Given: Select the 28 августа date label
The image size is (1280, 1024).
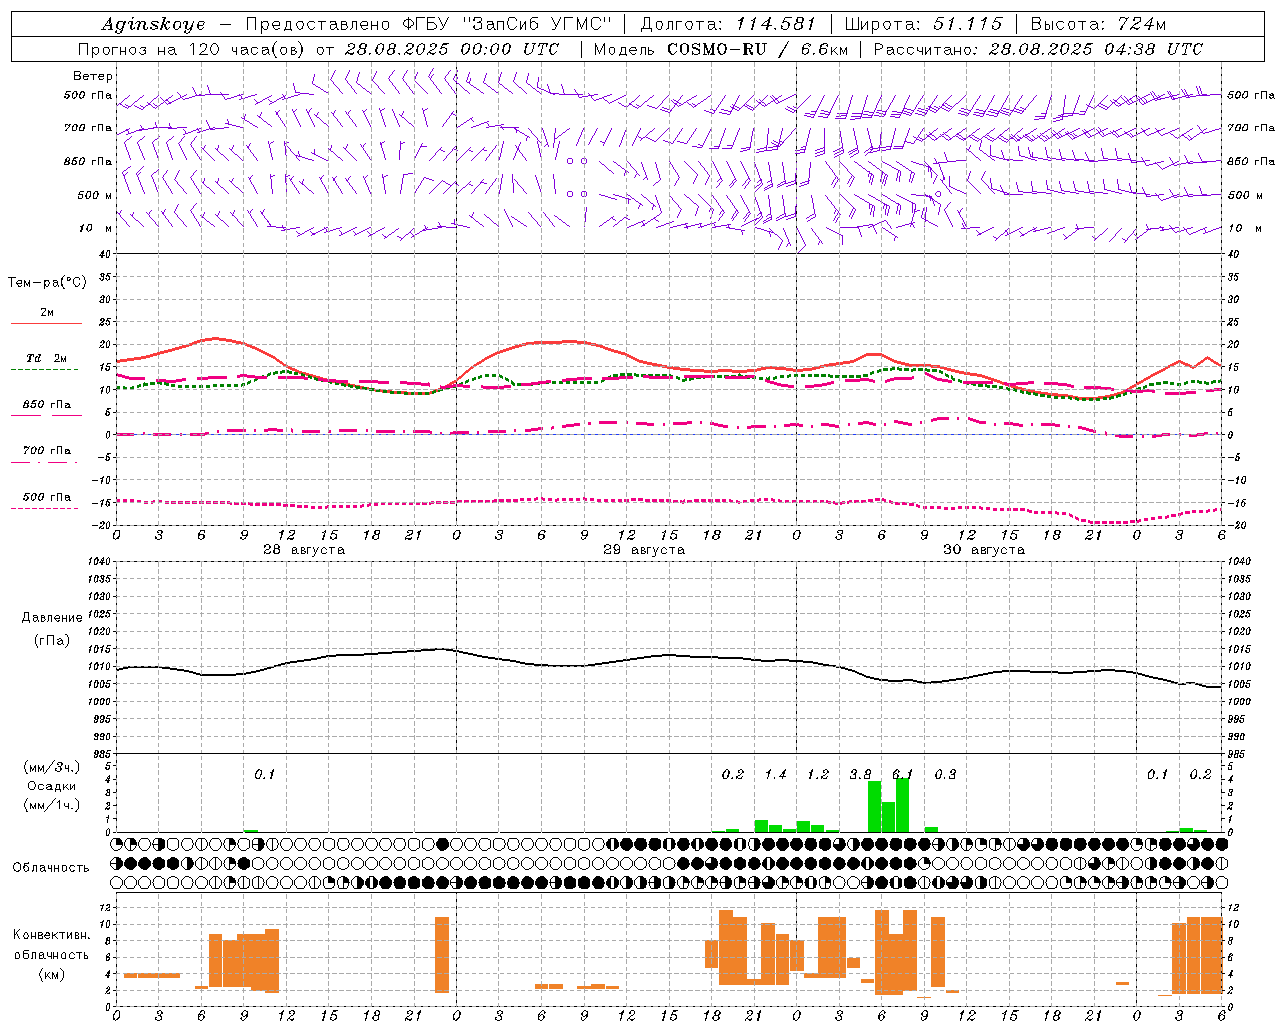Looking at the screenshot, I should (x=304, y=550).
